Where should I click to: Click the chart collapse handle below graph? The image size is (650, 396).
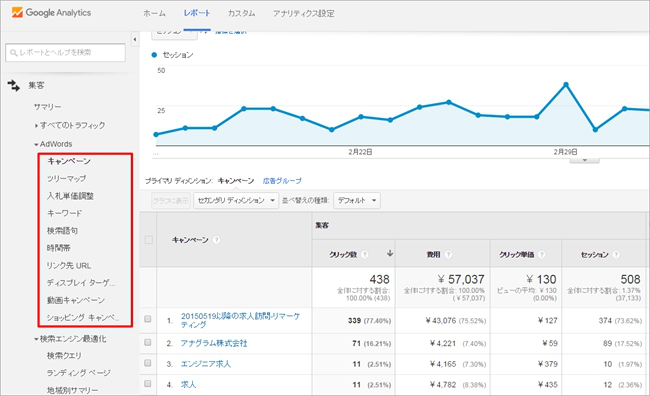click(x=585, y=160)
